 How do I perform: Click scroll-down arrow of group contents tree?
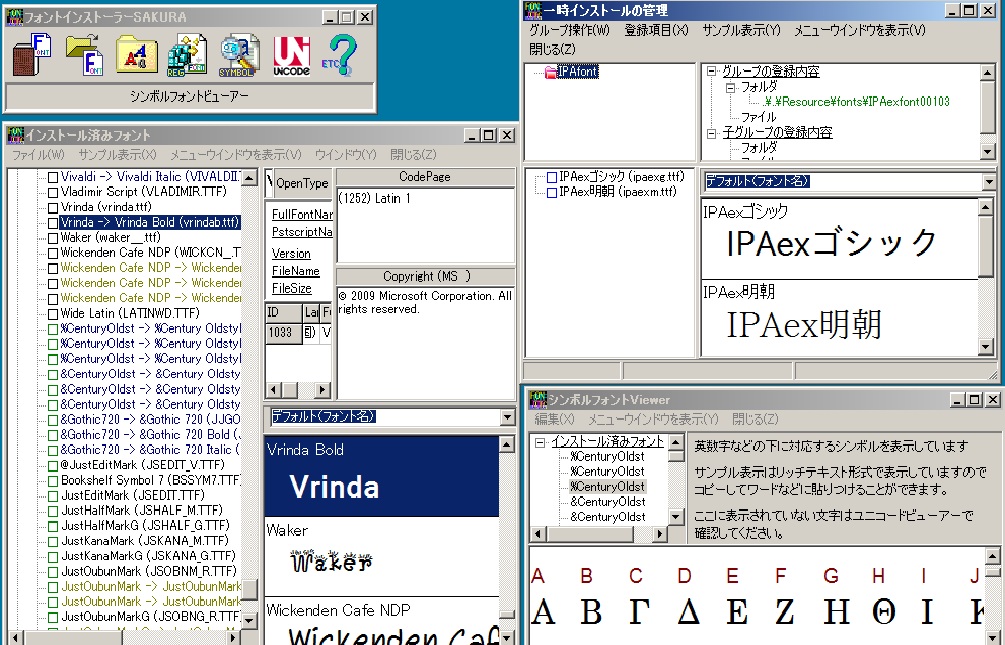(987, 152)
